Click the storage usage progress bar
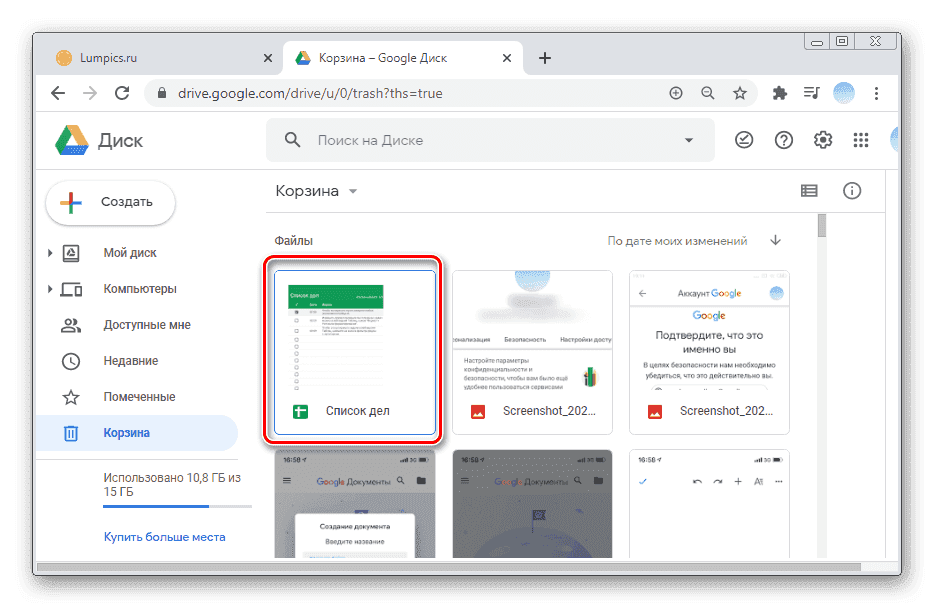The width and height of the screenshot is (934, 608). click(178, 507)
